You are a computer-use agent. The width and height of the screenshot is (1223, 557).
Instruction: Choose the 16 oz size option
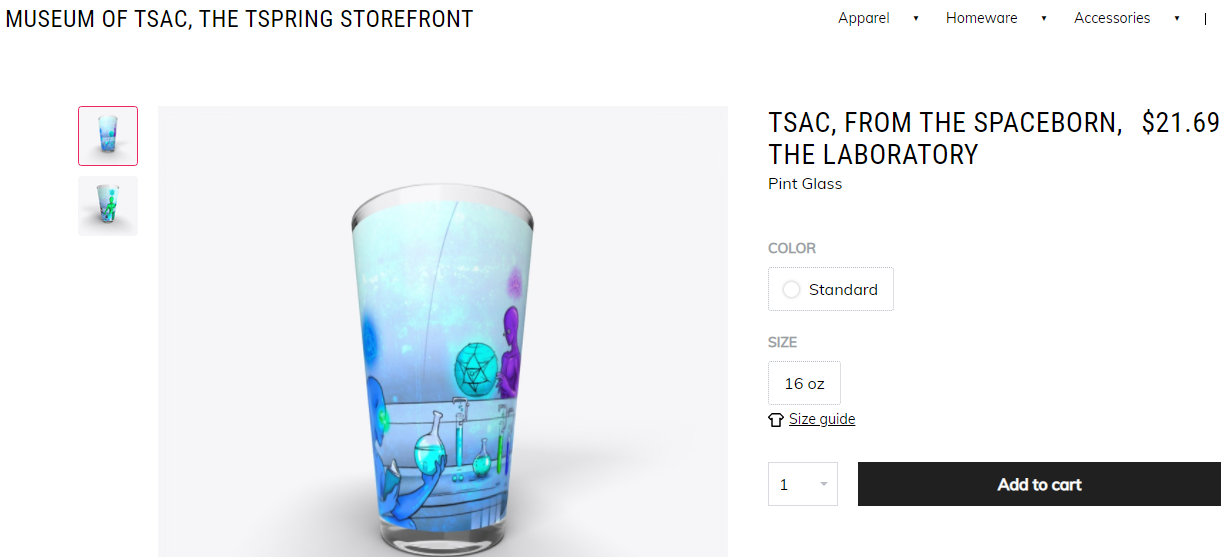click(804, 384)
